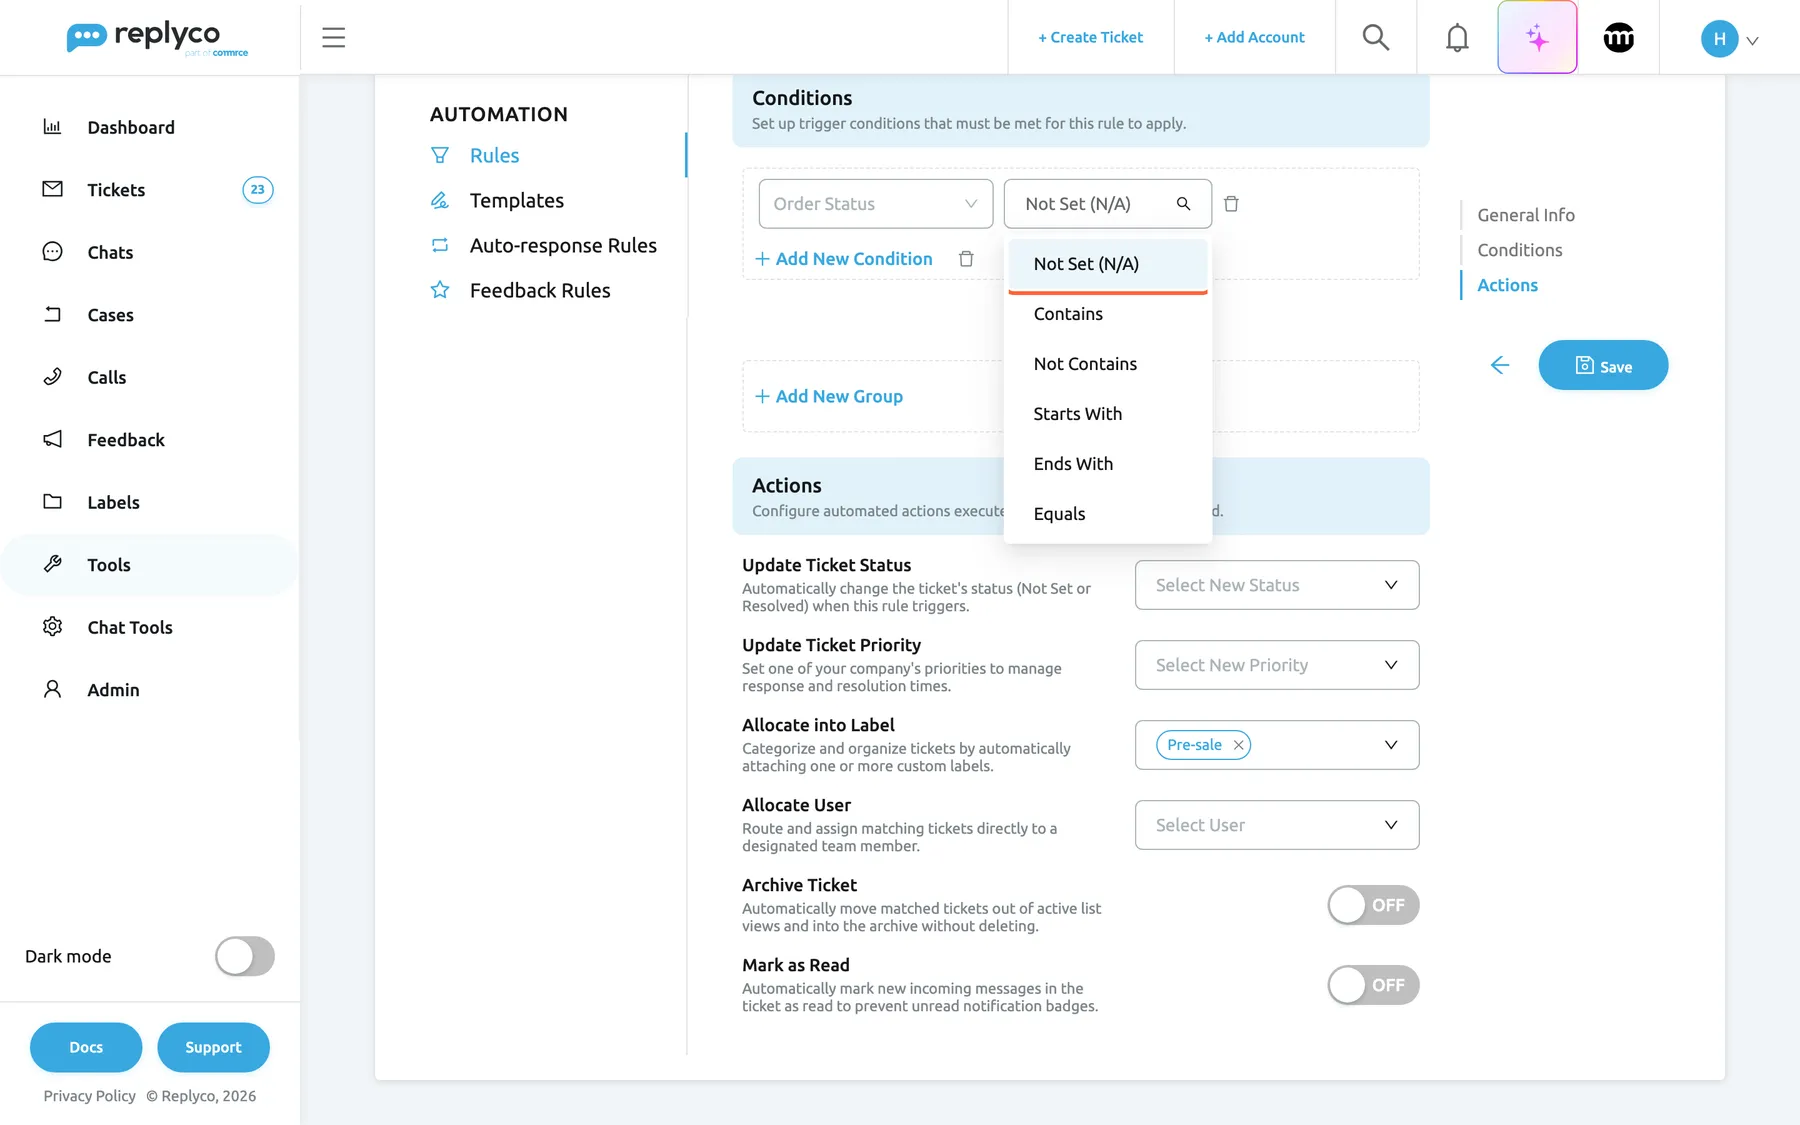The image size is (1800, 1125).
Task: Enable the Archive Ticket switch
Action: click(x=1373, y=905)
